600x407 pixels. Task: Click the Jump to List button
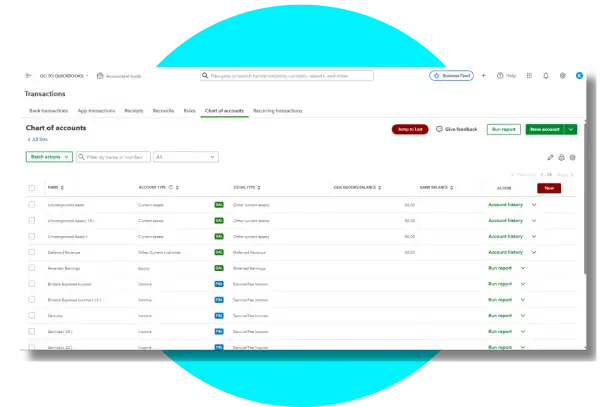(x=410, y=129)
